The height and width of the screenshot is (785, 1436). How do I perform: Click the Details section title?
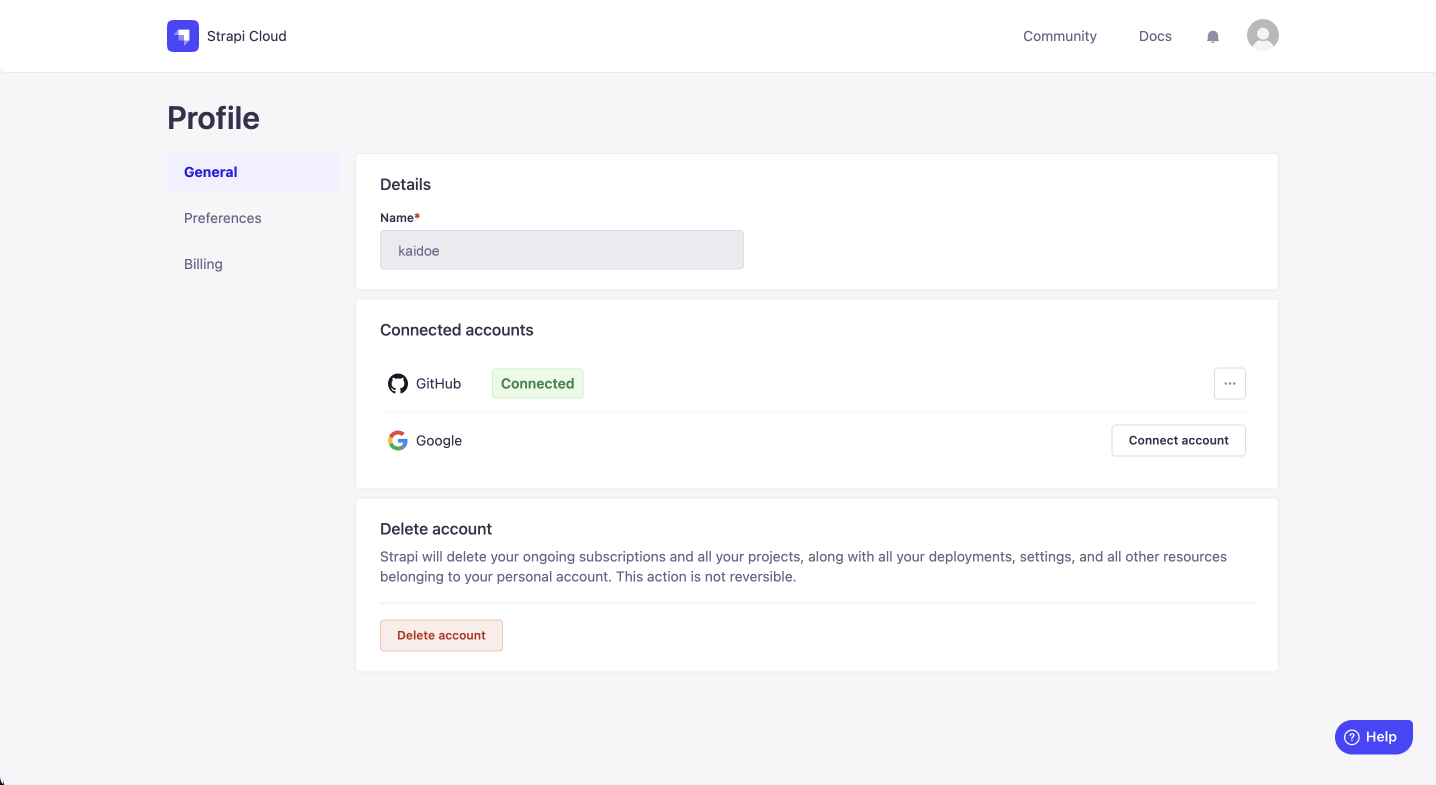[405, 184]
